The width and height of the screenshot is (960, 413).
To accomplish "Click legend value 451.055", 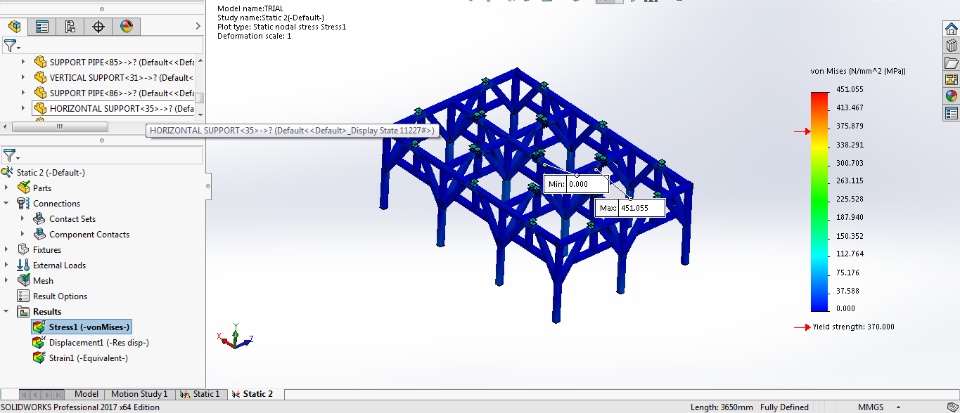I will point(850,89).
